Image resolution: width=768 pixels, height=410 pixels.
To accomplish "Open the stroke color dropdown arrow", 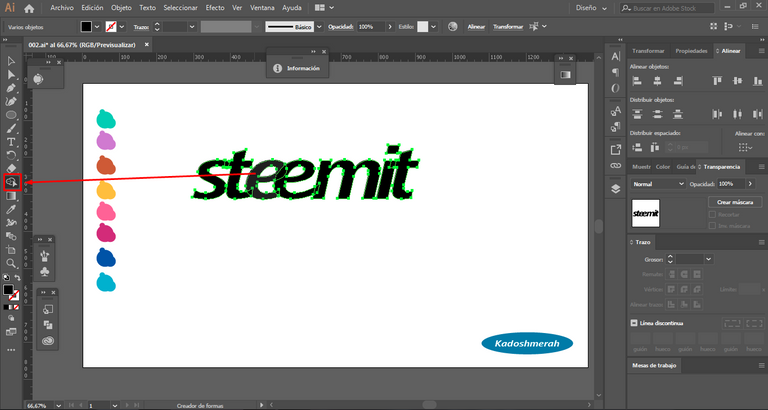I will coord(122,27).
